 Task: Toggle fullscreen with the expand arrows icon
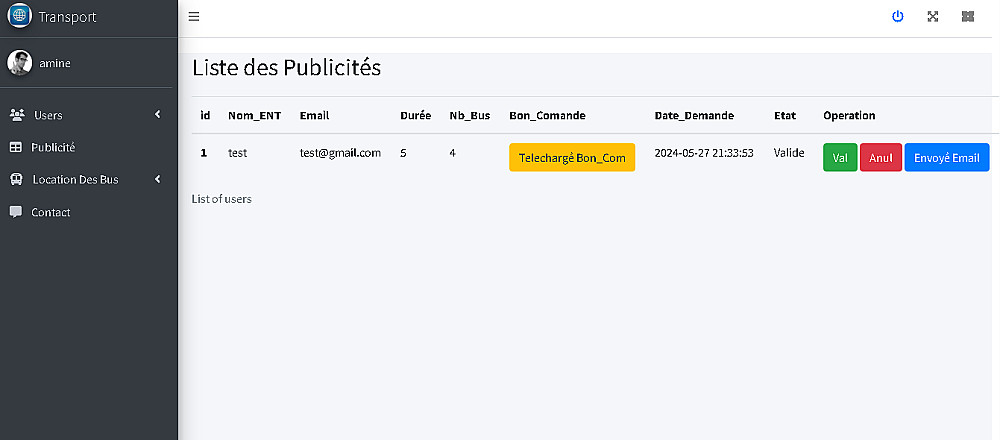pyautogui.click(x=933, y=17)
